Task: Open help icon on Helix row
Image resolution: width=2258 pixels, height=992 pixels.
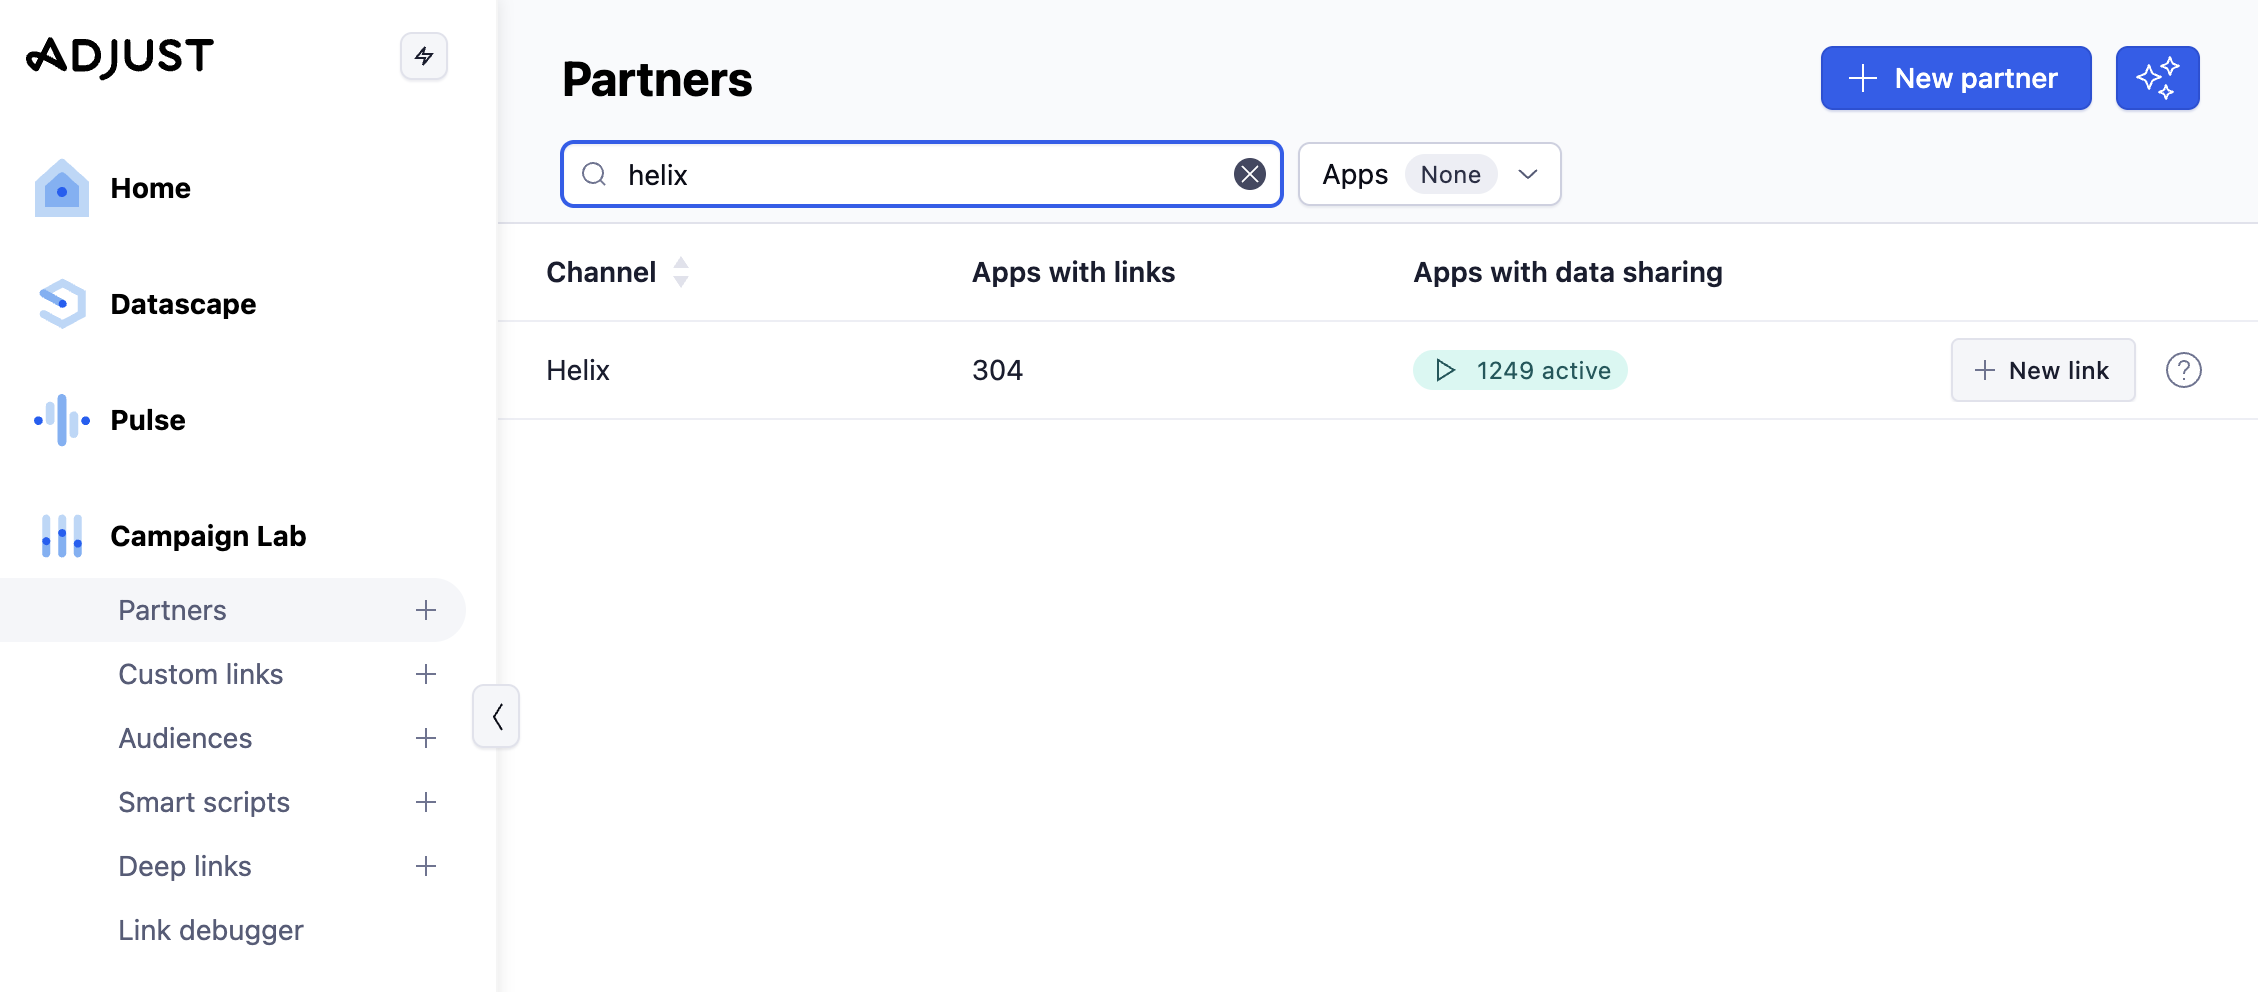Action: pyautogui.click(x=2184, y=370)
